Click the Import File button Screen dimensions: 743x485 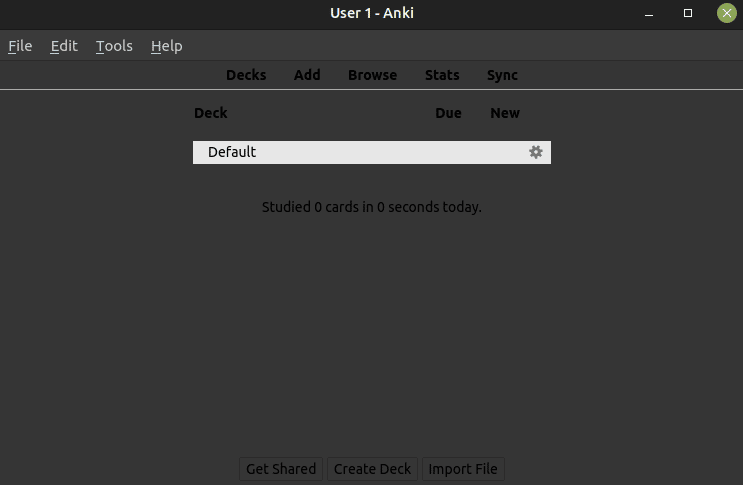(x=463, y=469)
